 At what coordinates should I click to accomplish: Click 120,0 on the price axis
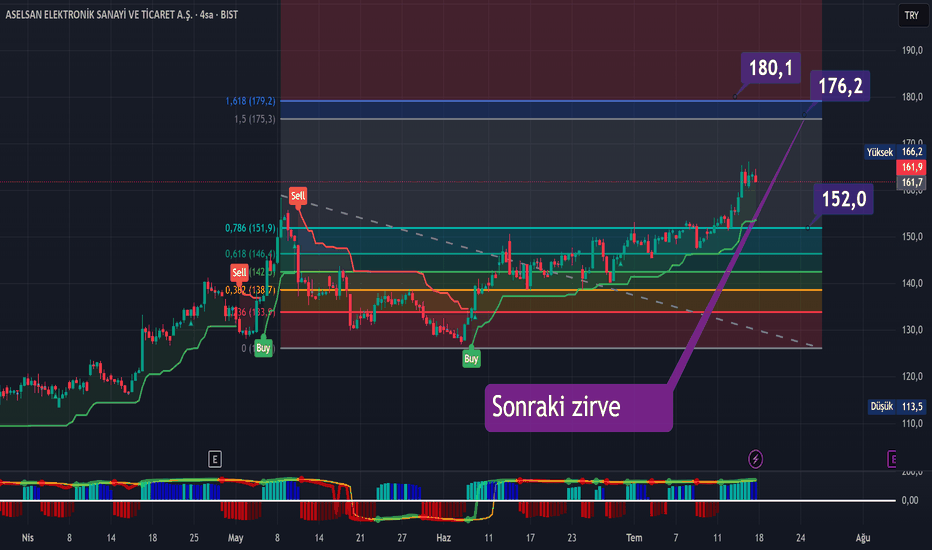[912, 376]
